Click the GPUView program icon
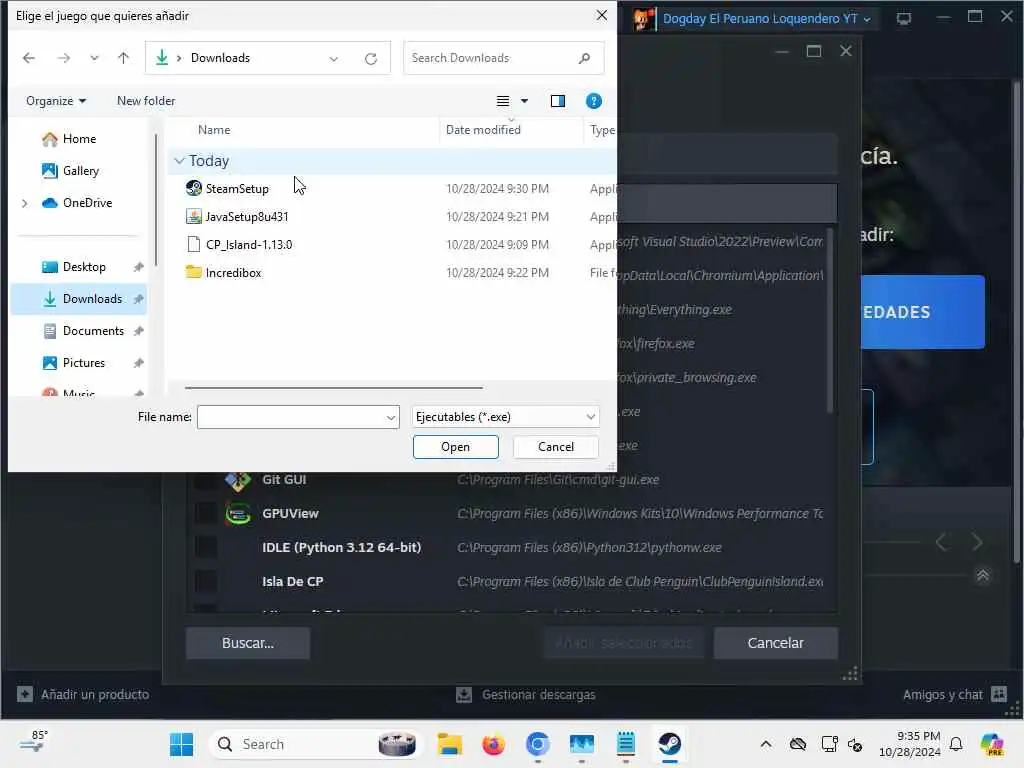The width and height of the screenshot is (1024, 768). (x=238, y=514)
